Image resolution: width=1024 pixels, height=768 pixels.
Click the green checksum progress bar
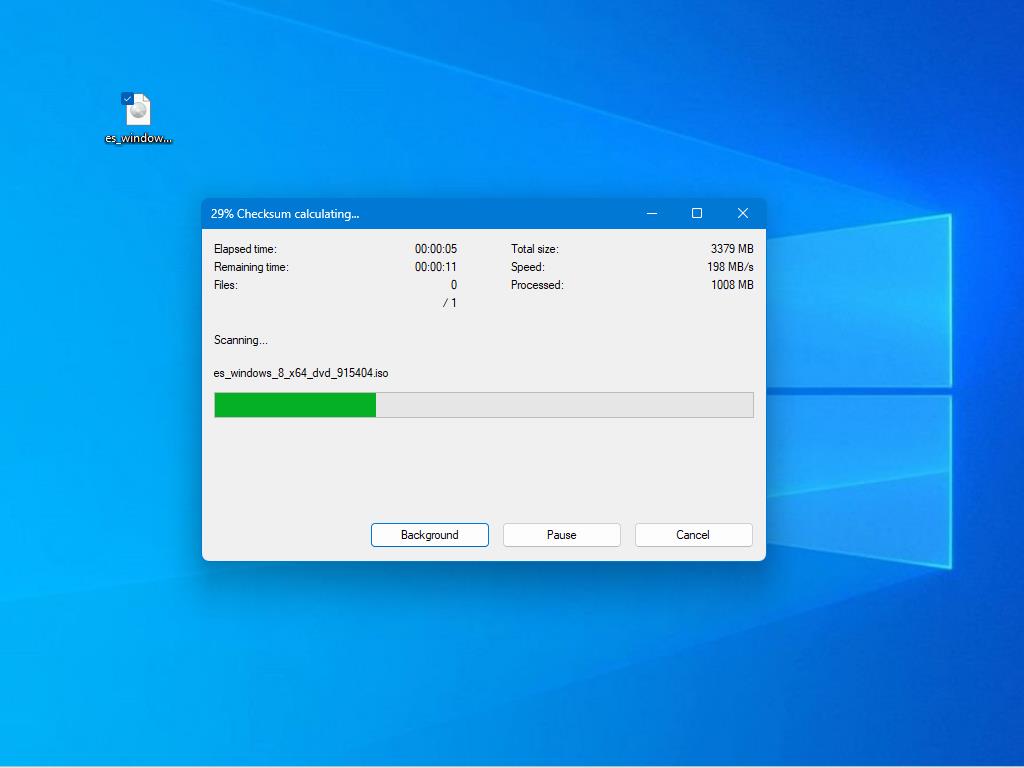[x=484, y=405]
